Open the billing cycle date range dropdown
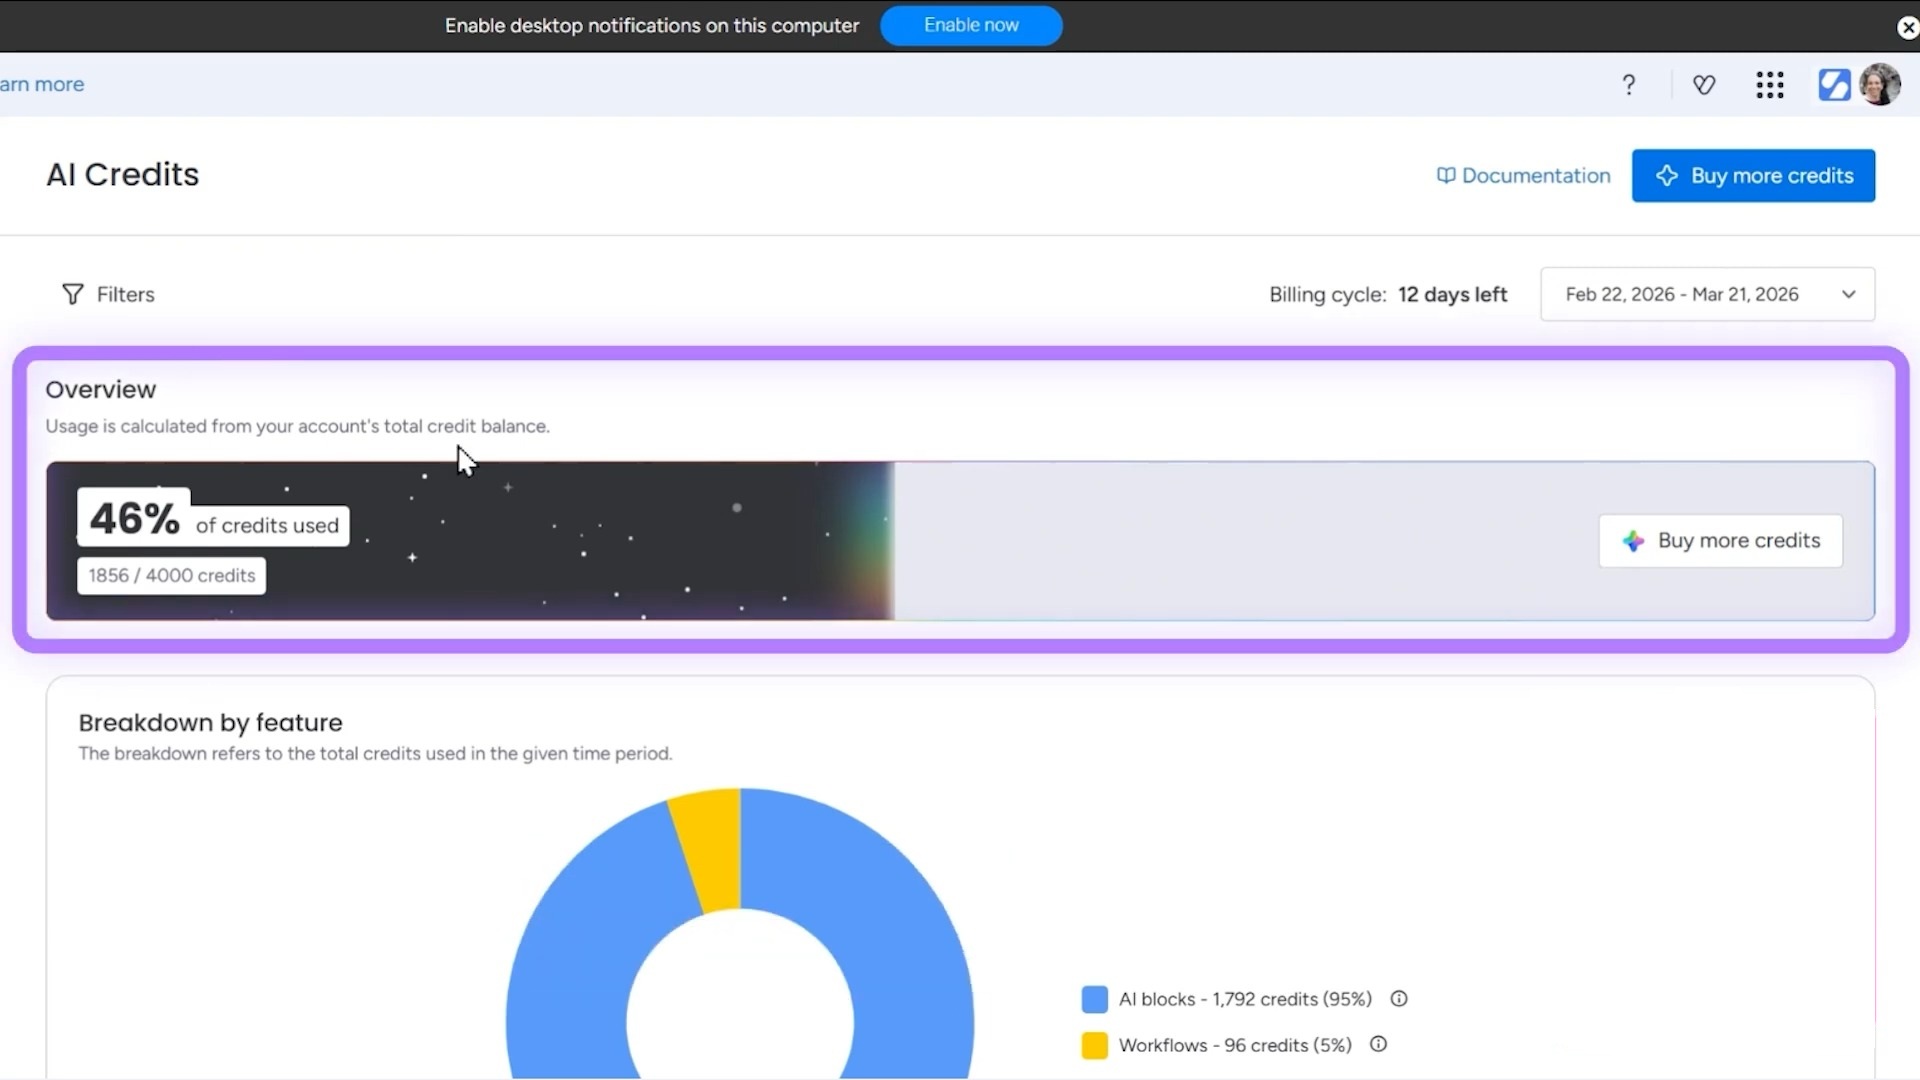Screen dimensions: 1920x1080 1707,293
